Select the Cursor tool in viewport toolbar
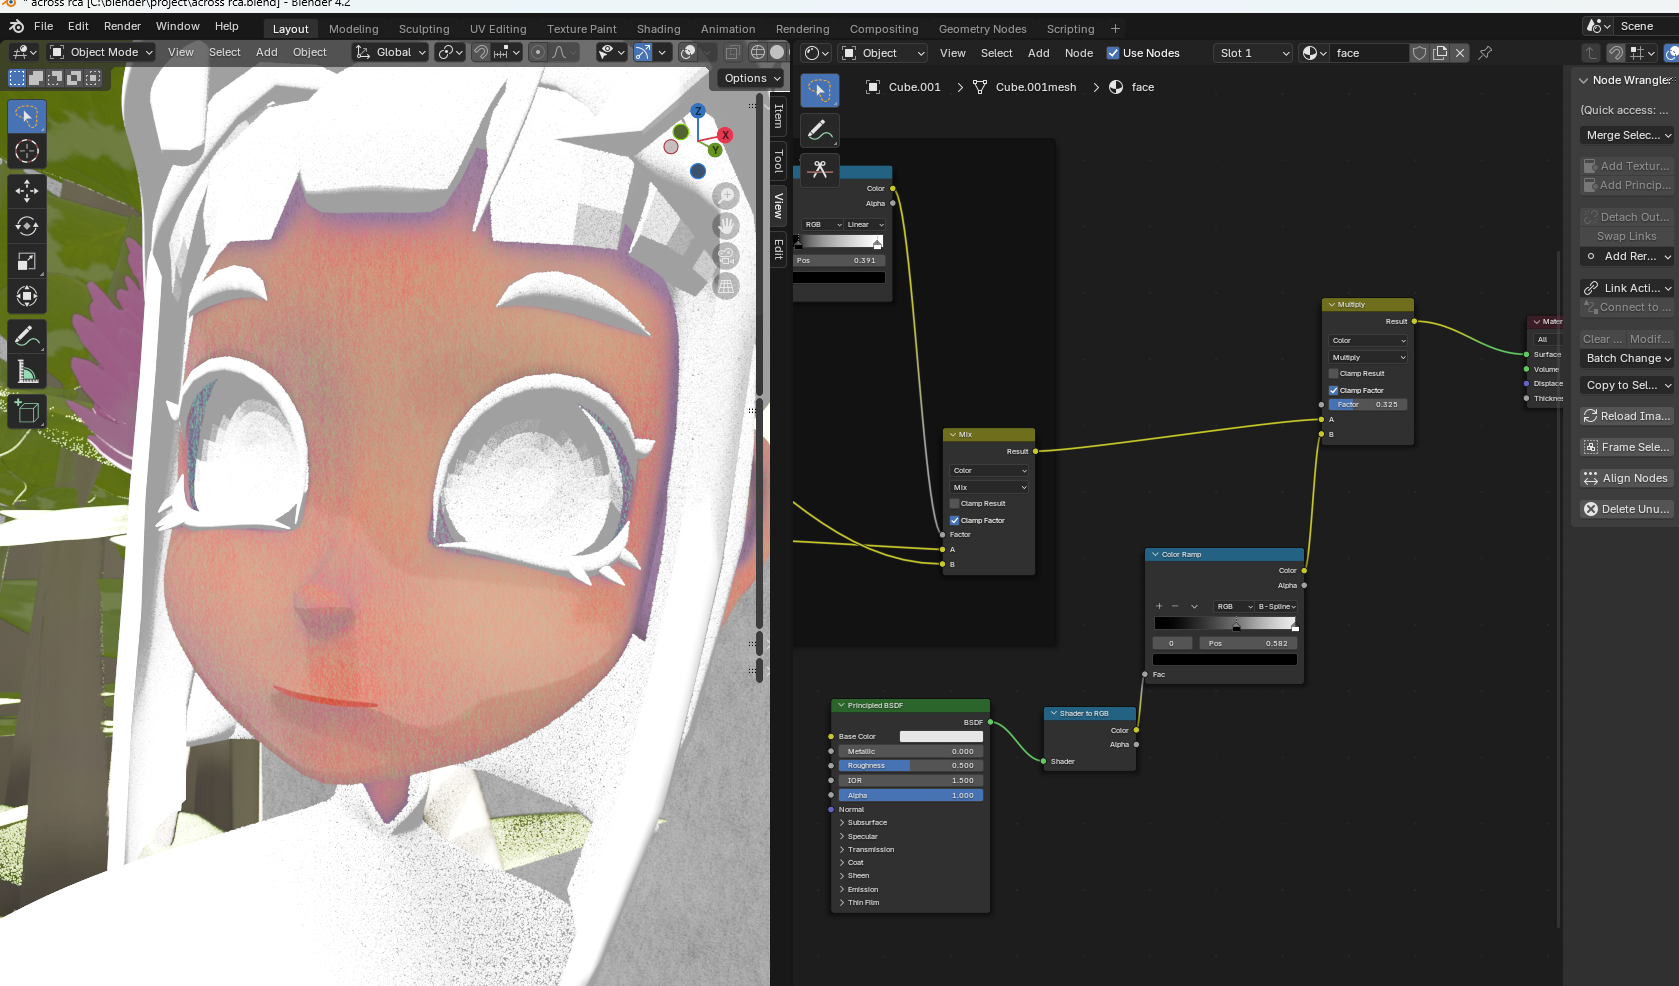This screenshot has width=1679, height=986. (x=27, y=151)
